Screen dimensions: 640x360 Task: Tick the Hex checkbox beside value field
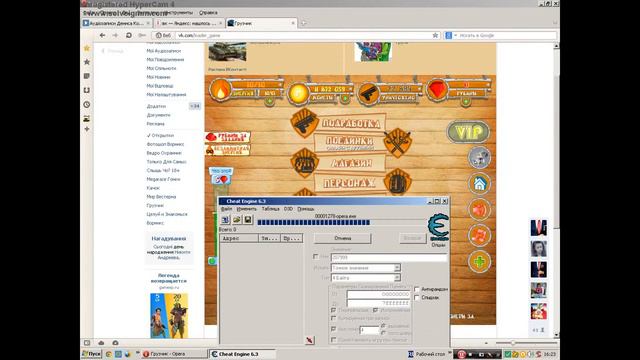tap(316, 257)
